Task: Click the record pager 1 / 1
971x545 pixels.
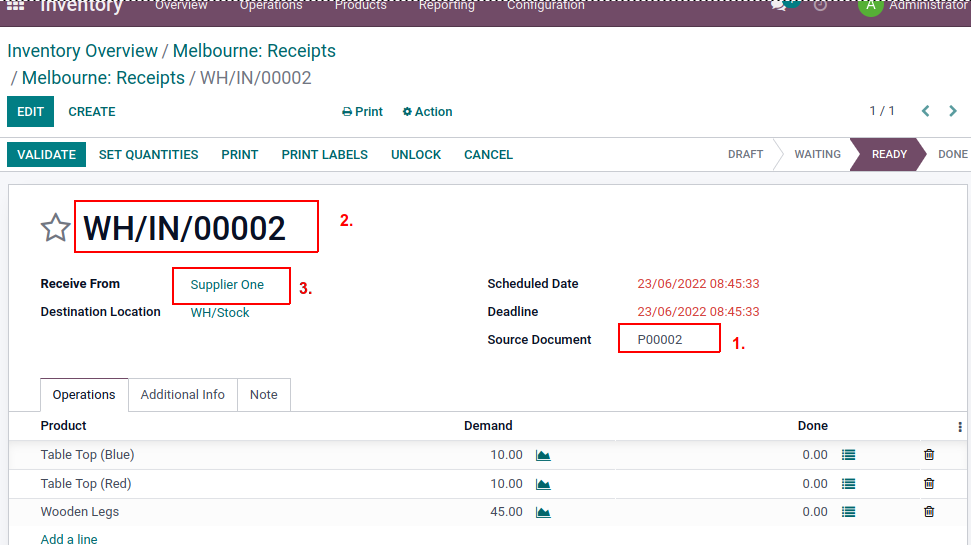Action: pyautogui.click(x=882, y=111)
